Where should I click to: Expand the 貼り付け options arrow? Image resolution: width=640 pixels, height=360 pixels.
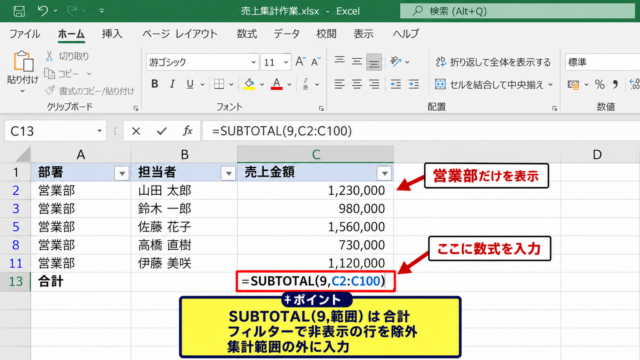(22, 91)
